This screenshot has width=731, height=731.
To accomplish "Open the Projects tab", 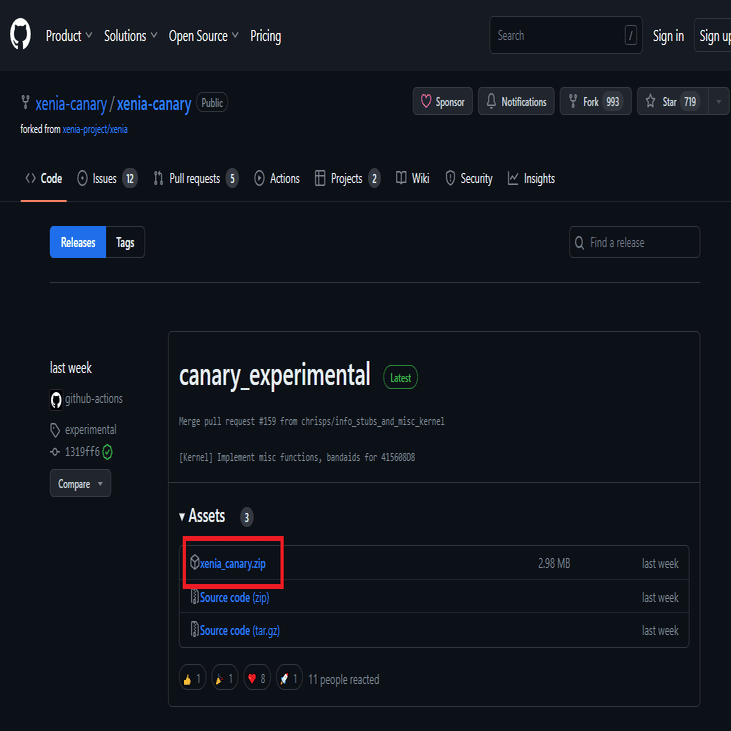I will [347, 179].
